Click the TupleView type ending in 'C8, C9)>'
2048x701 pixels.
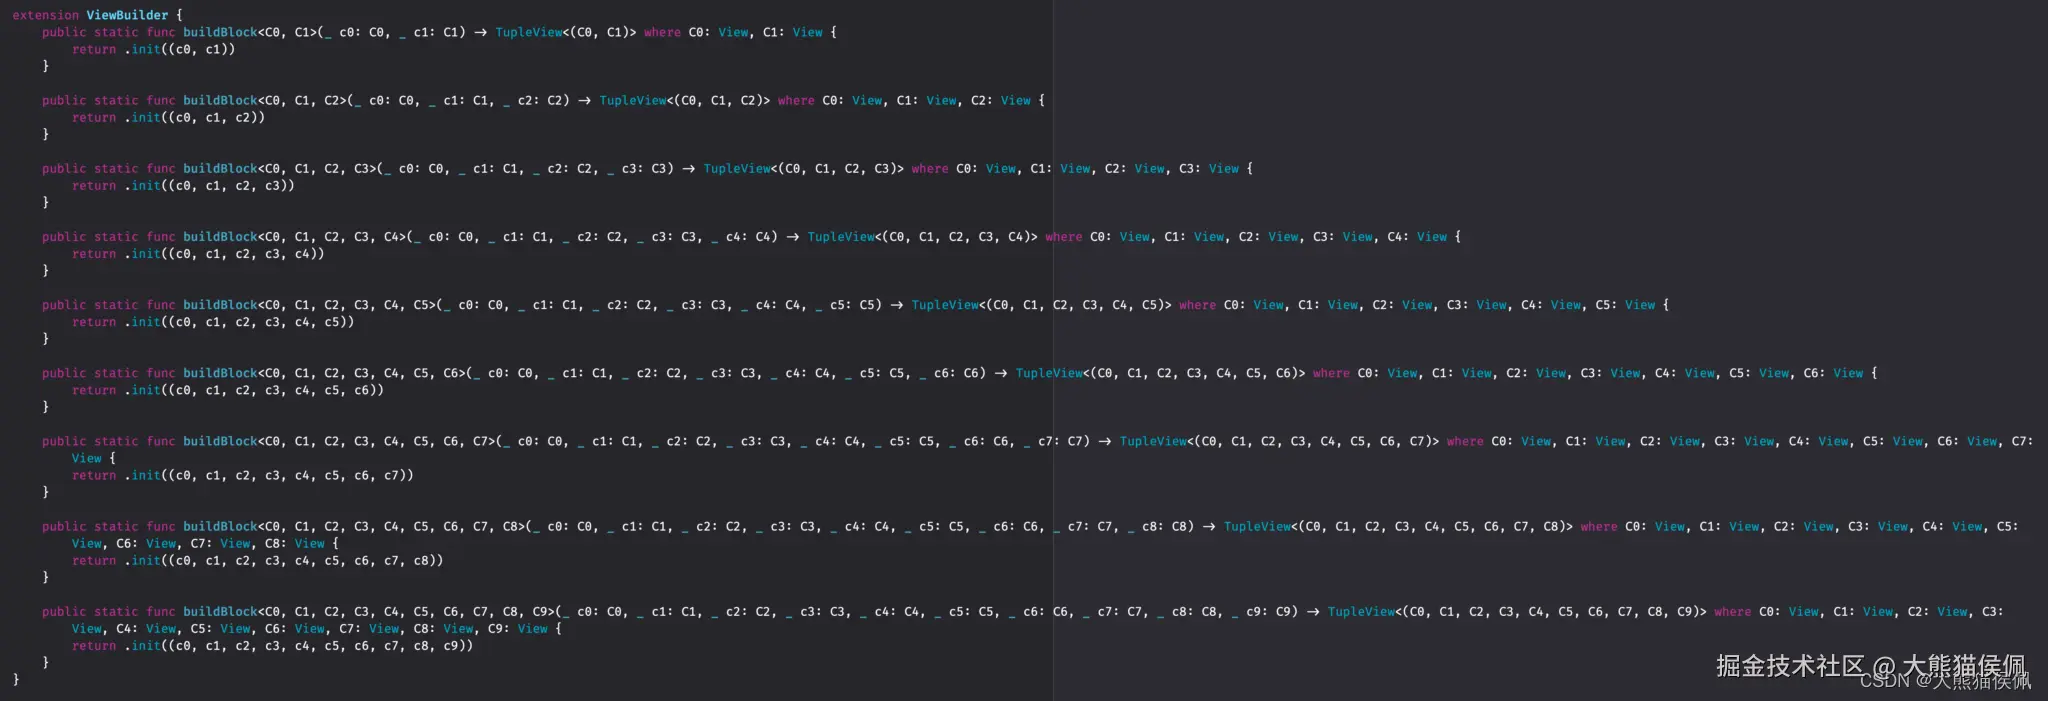click(x=1518, y=611)
